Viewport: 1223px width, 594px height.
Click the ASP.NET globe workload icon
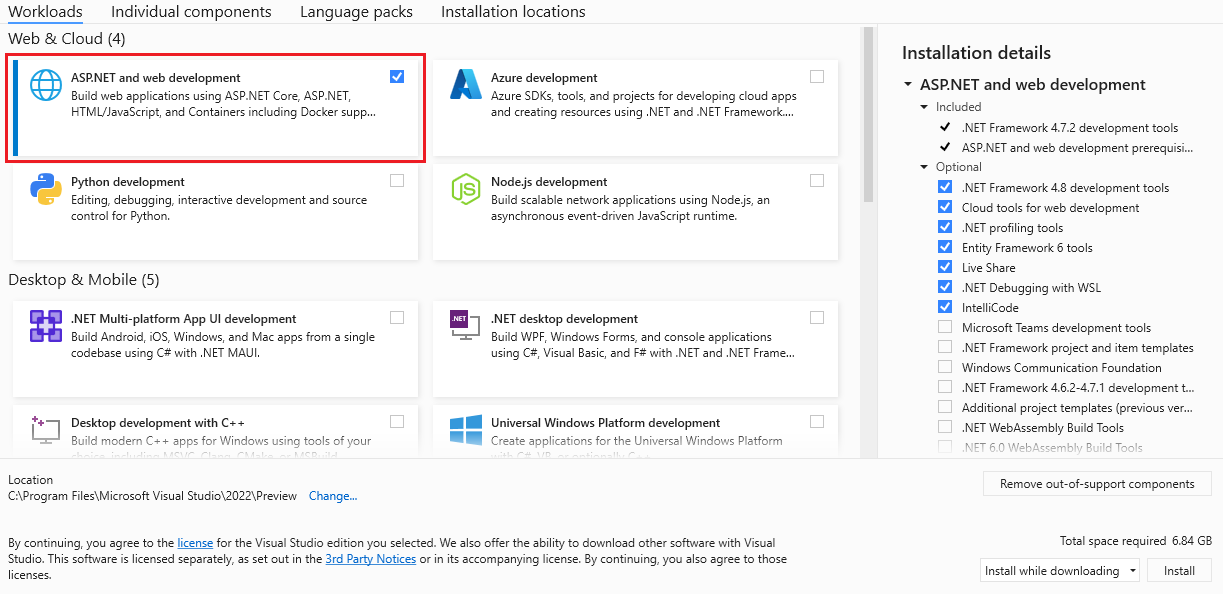[x=46, y=85]
